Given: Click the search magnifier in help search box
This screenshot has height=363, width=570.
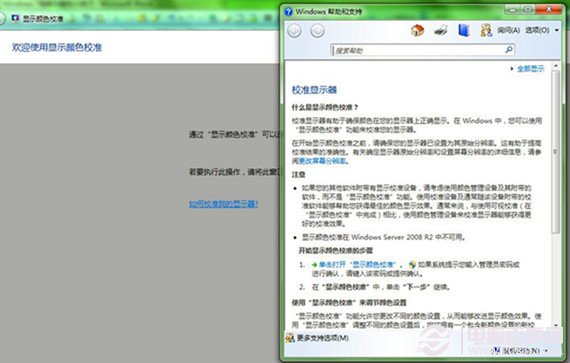Looking at the screenshot, I should point(509,49).
